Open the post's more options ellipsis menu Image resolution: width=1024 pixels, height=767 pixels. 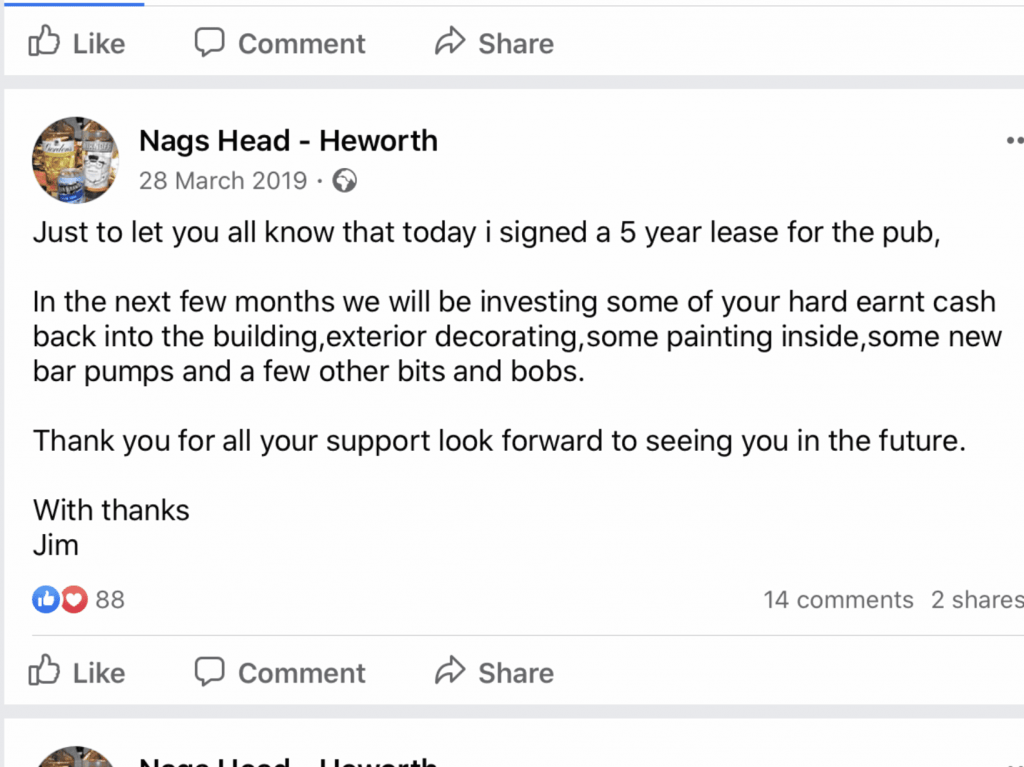pyautogui.click(x=1013, y=141)
